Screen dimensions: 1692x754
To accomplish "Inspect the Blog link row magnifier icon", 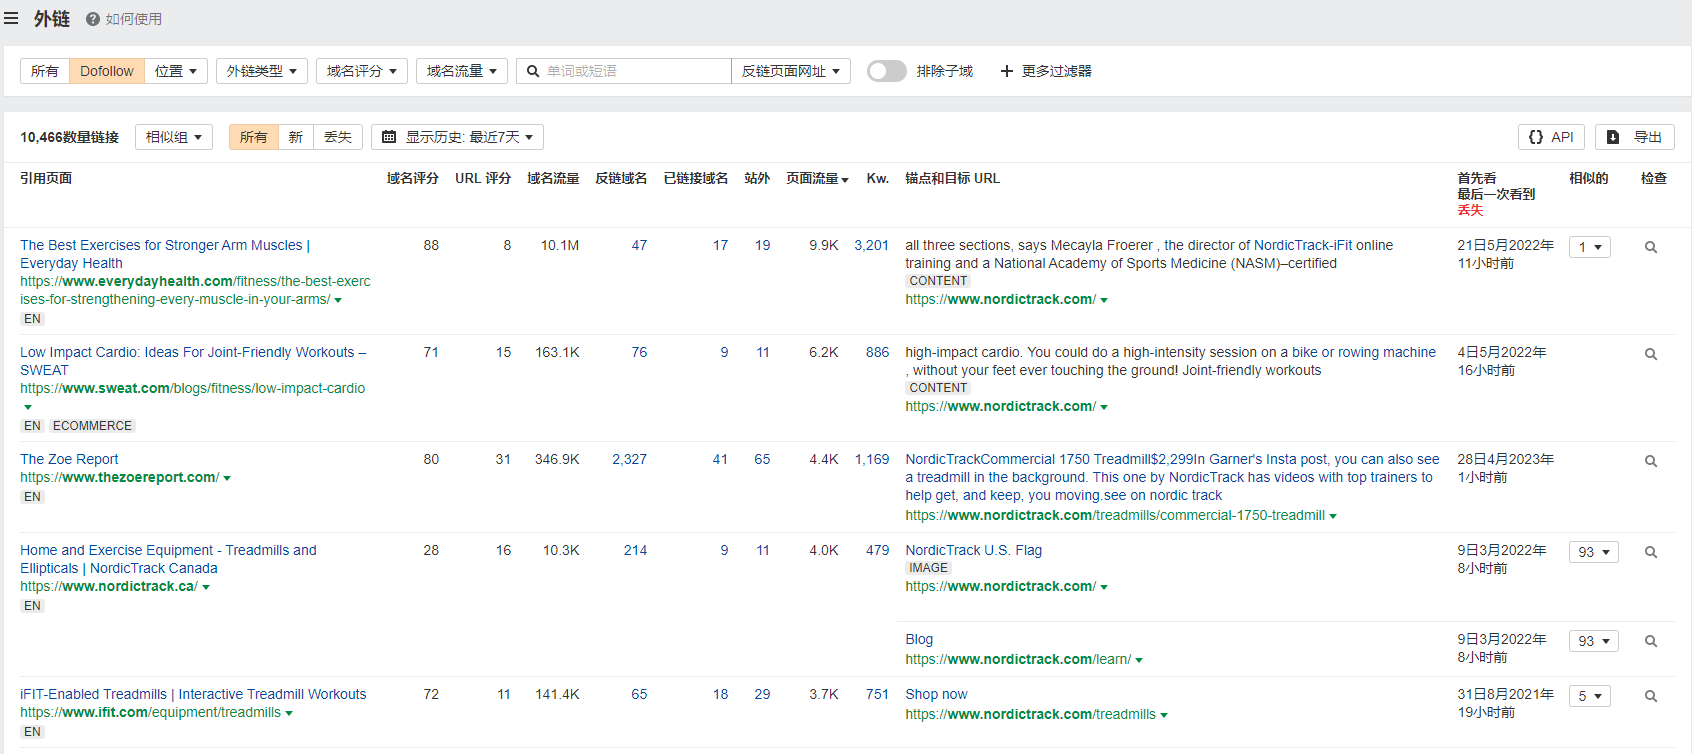I will click(1651, 641).
